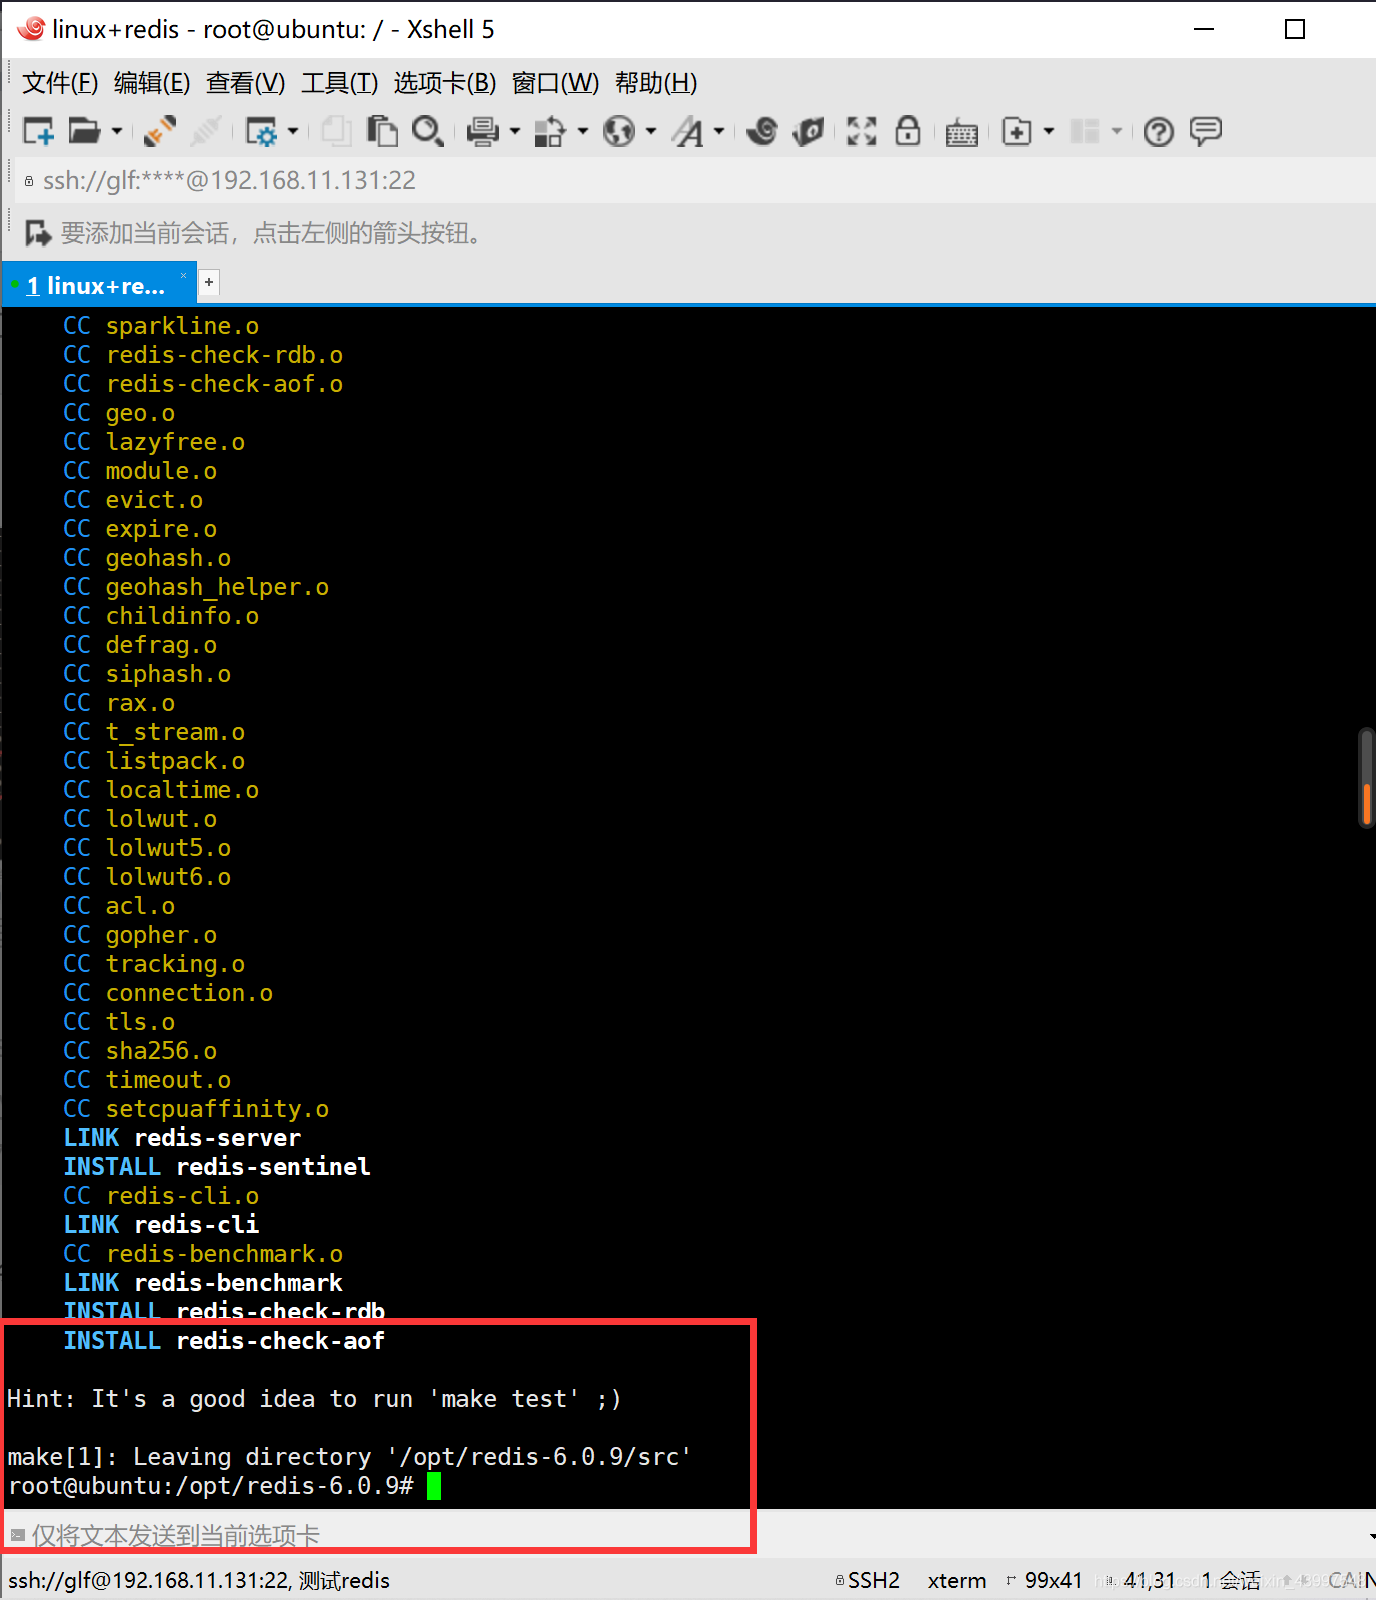The width and height of the screenshot is (1376, 1600).
Task: Click the status bar ssh://glf@192.168.11.131:22 text
Action: click(199, 1580)
